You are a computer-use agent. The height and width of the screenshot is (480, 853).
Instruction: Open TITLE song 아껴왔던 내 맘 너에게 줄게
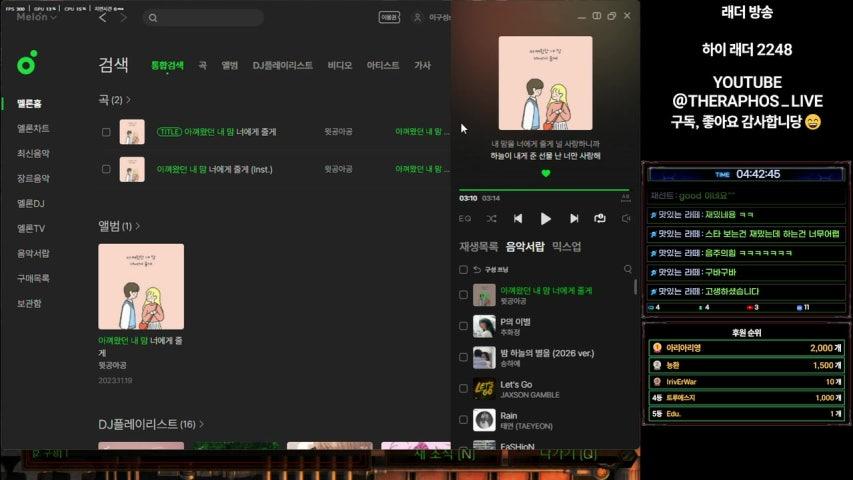[x=230, y=132]
